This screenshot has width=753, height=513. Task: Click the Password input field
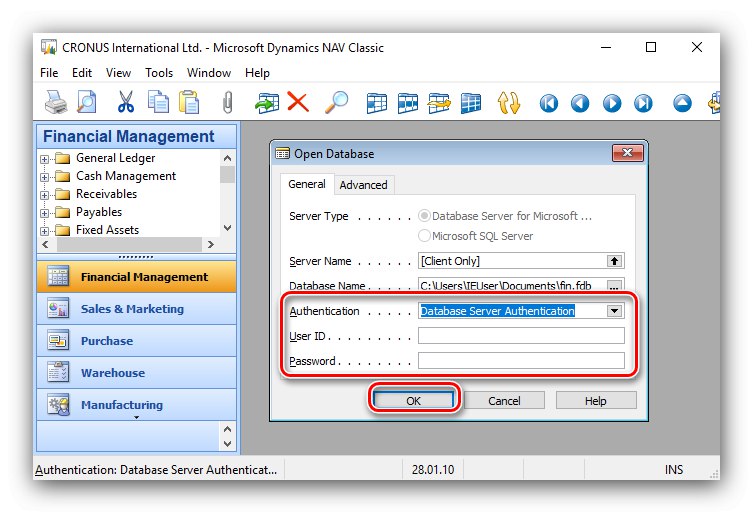click(x=521, y=360)
